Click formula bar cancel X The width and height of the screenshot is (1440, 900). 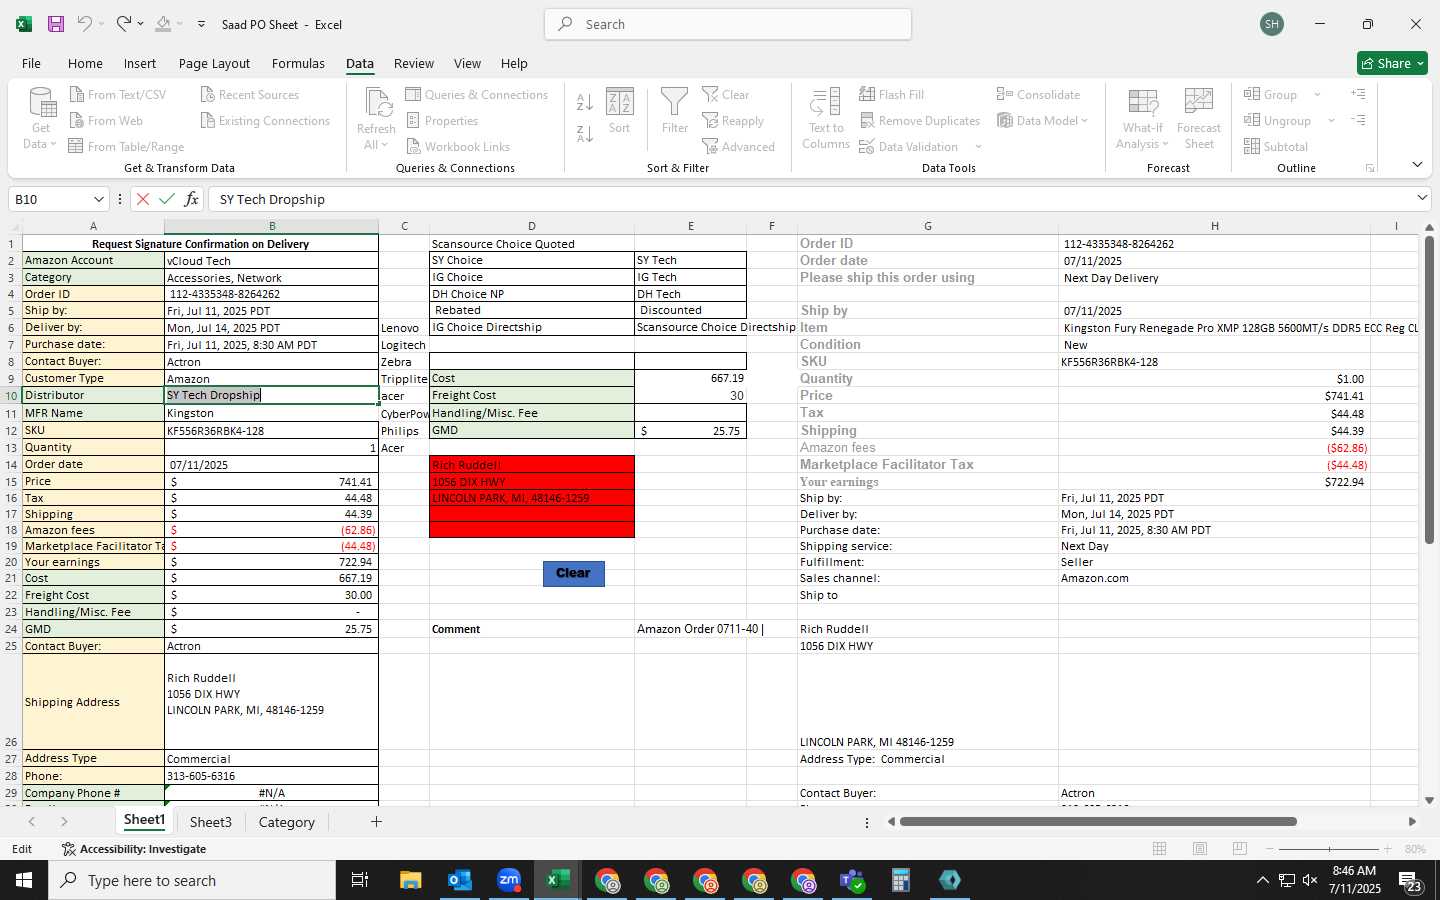coord(143,199)
